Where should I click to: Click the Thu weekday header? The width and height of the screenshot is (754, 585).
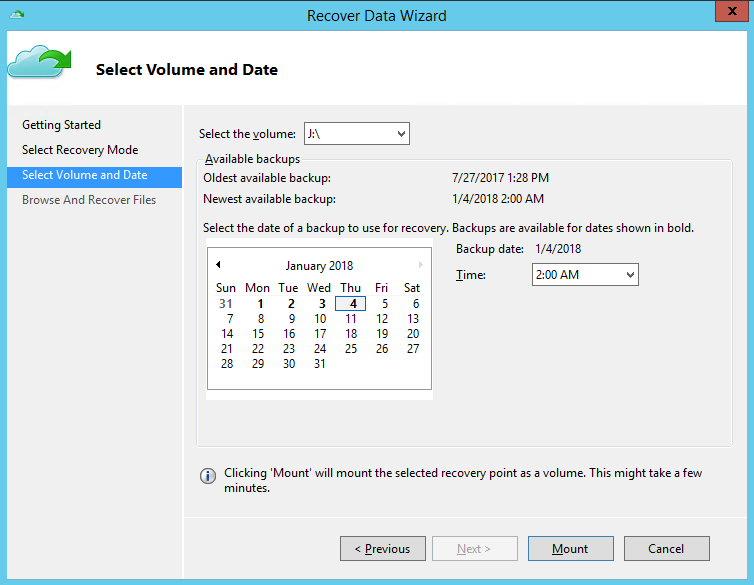pos(351,288)
